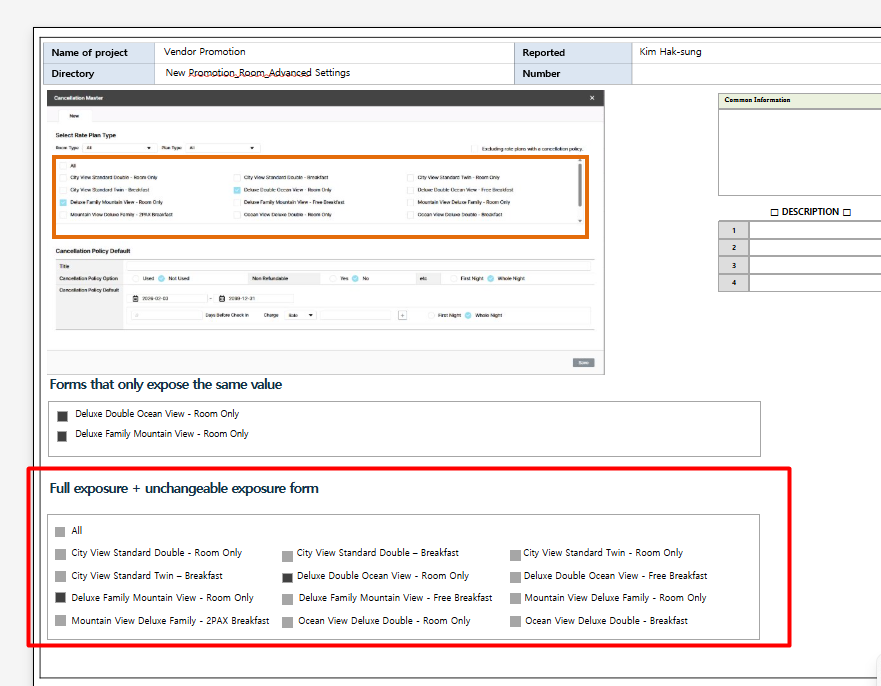The image size is (881, 686).
Task: Close the Cancellation Master dialog with X
Action: [592, 98]
